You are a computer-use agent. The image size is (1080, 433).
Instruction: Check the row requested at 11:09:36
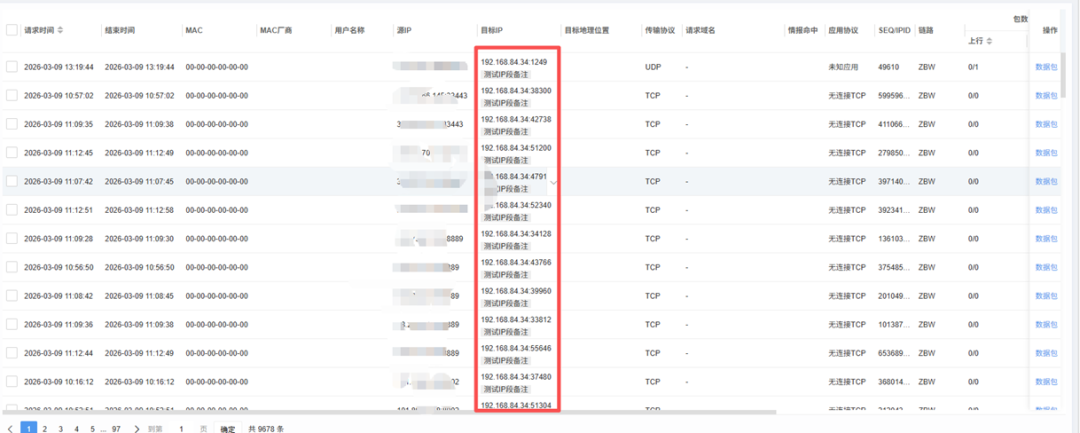tap(12, 324)
